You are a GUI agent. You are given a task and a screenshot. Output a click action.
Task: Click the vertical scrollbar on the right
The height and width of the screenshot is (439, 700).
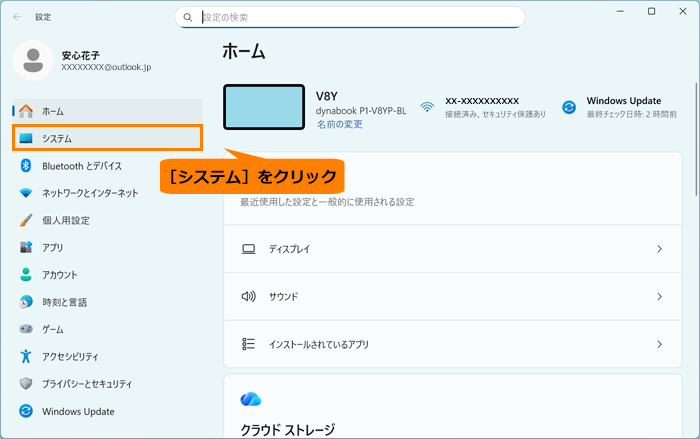[x=696, y=139]
